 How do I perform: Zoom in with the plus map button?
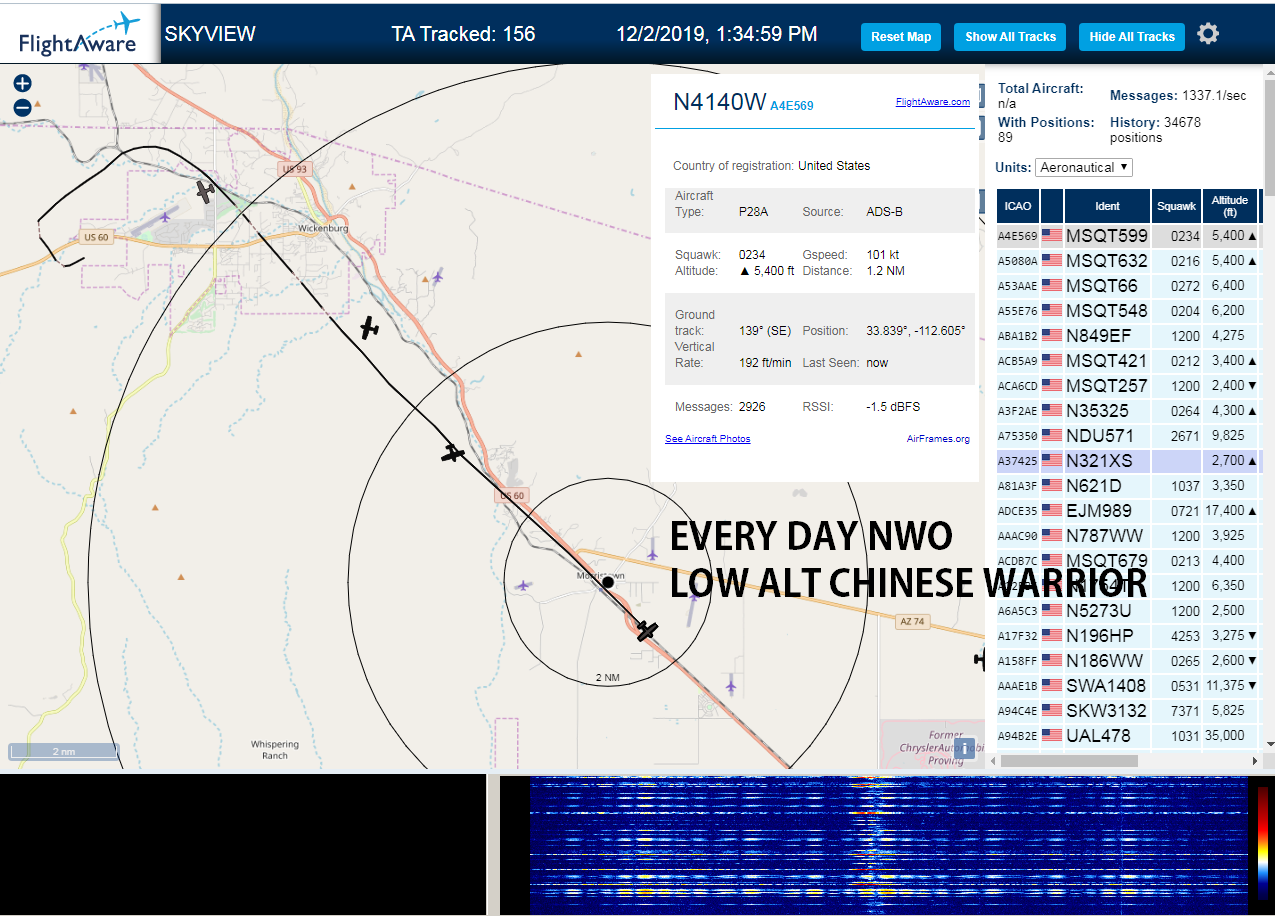[x=22, y=84]
